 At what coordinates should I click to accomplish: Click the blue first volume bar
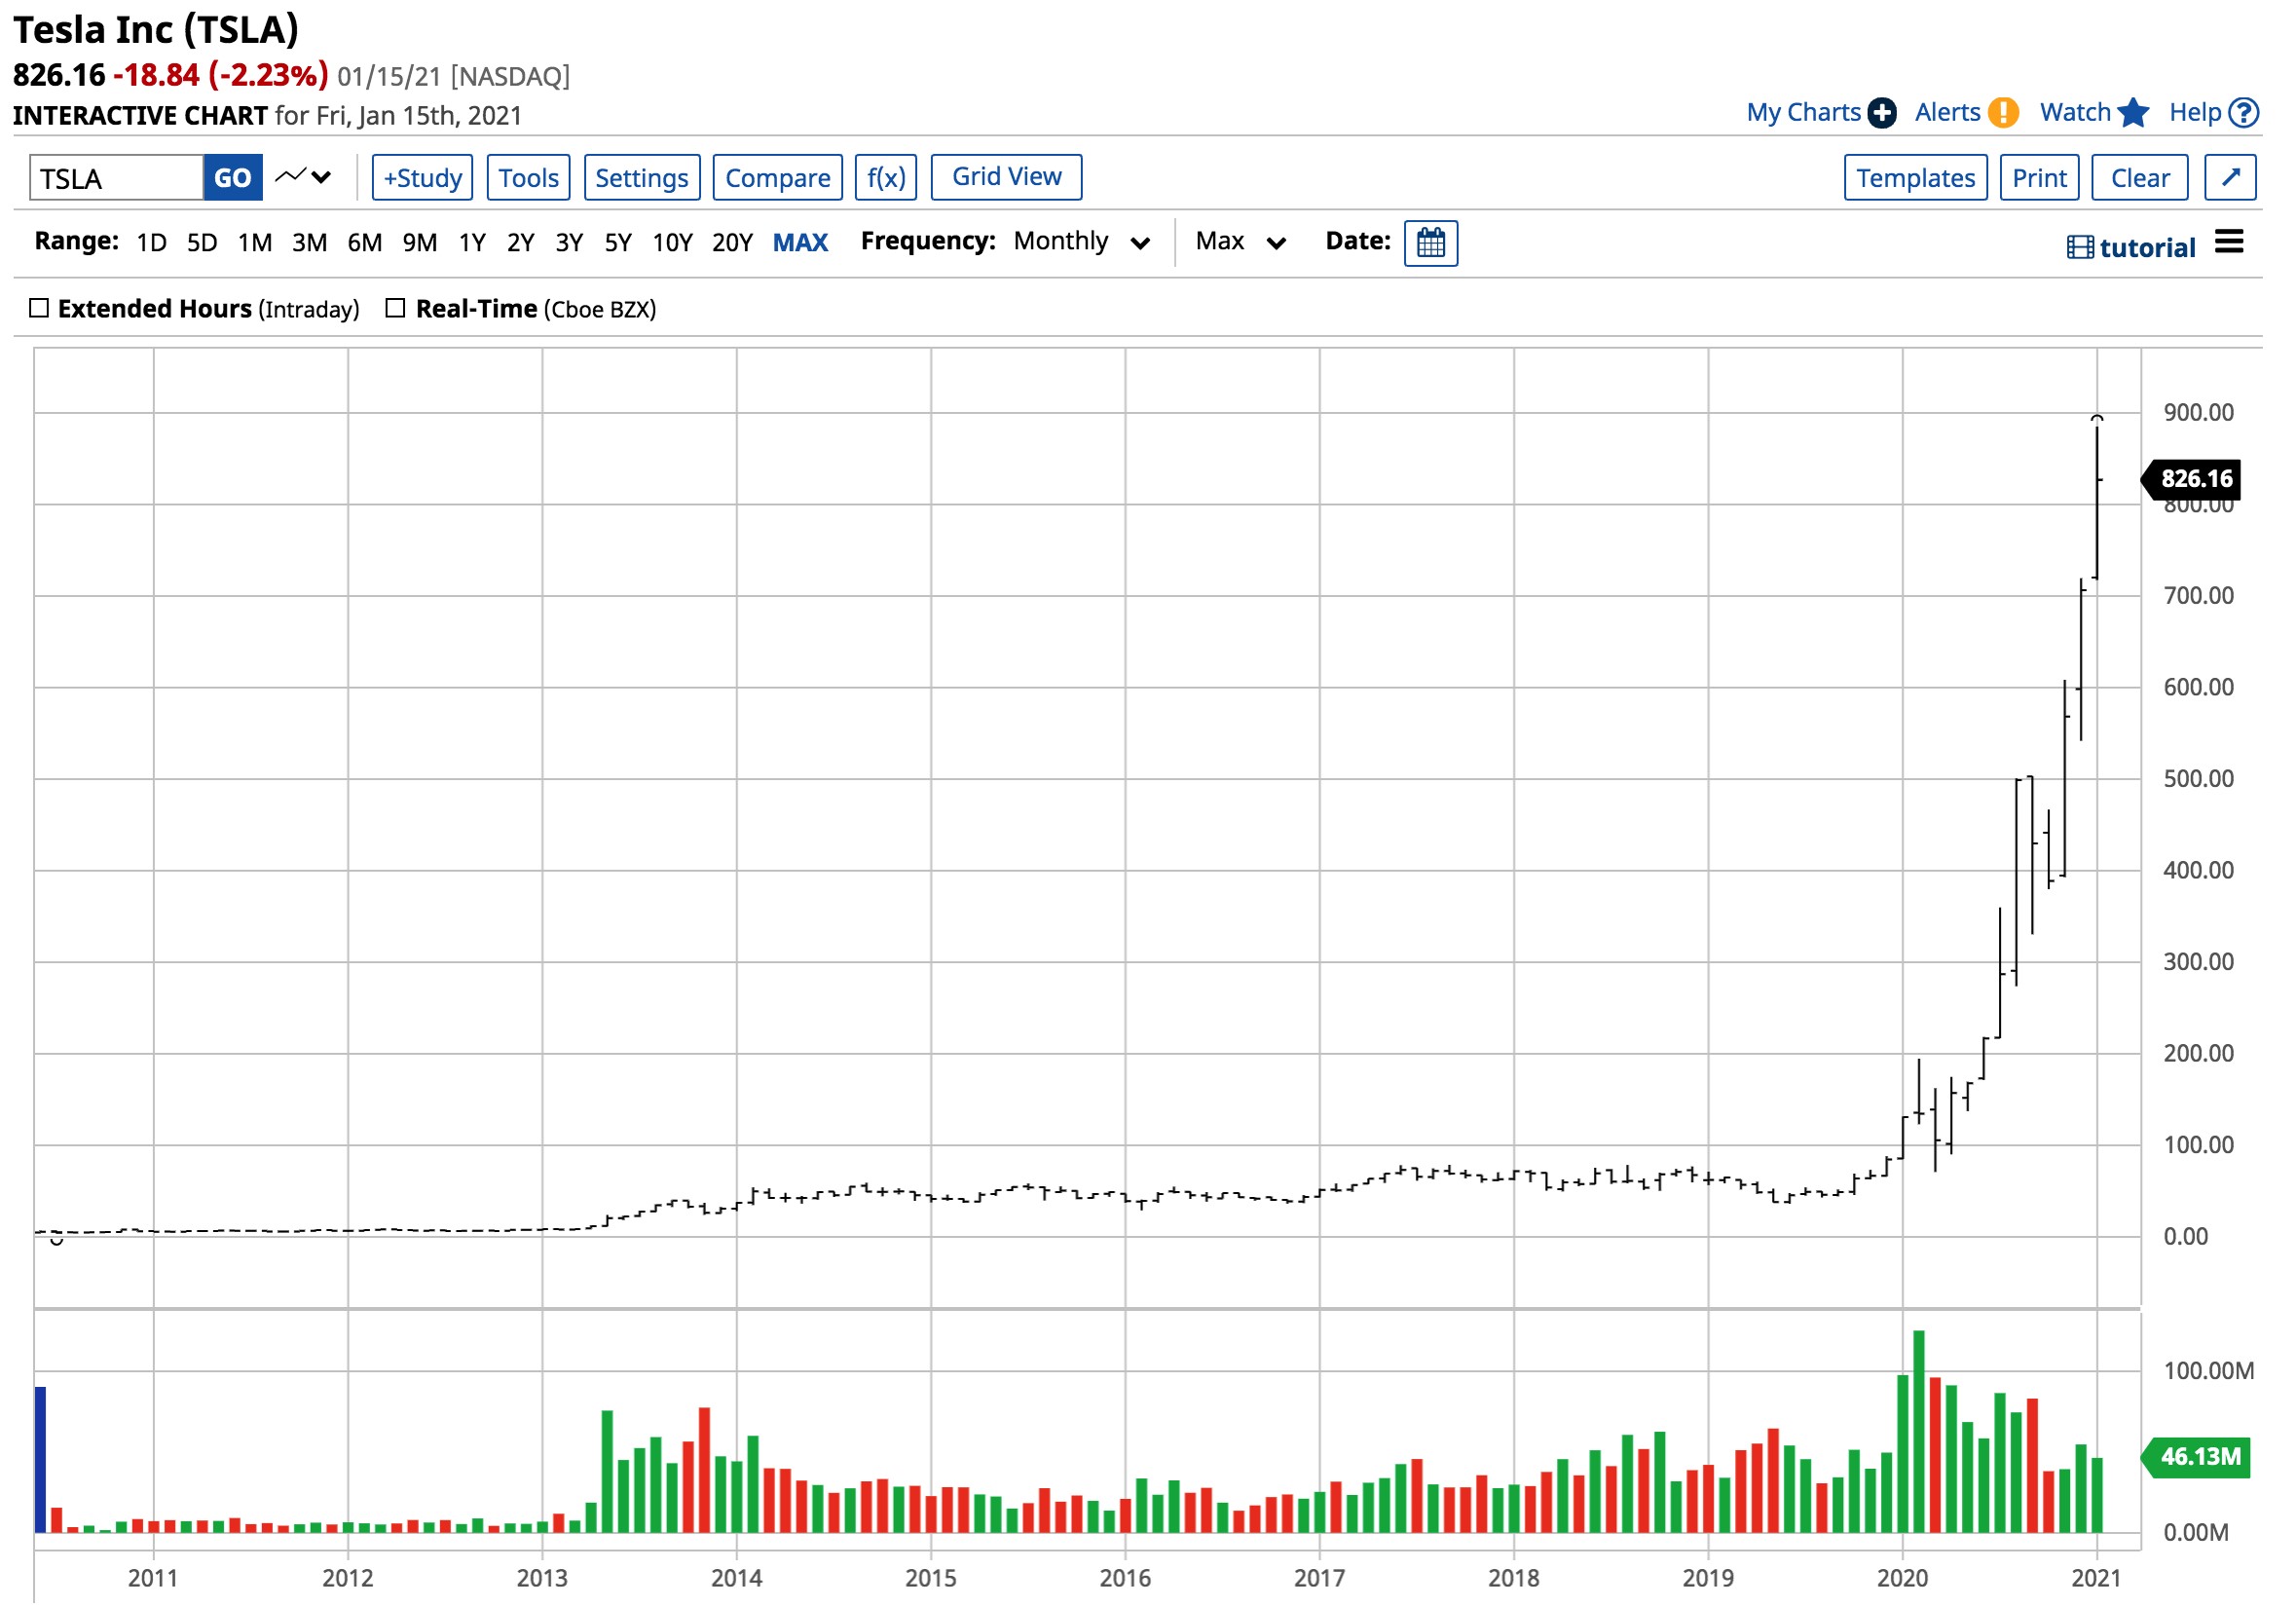tap(40, 1459)
